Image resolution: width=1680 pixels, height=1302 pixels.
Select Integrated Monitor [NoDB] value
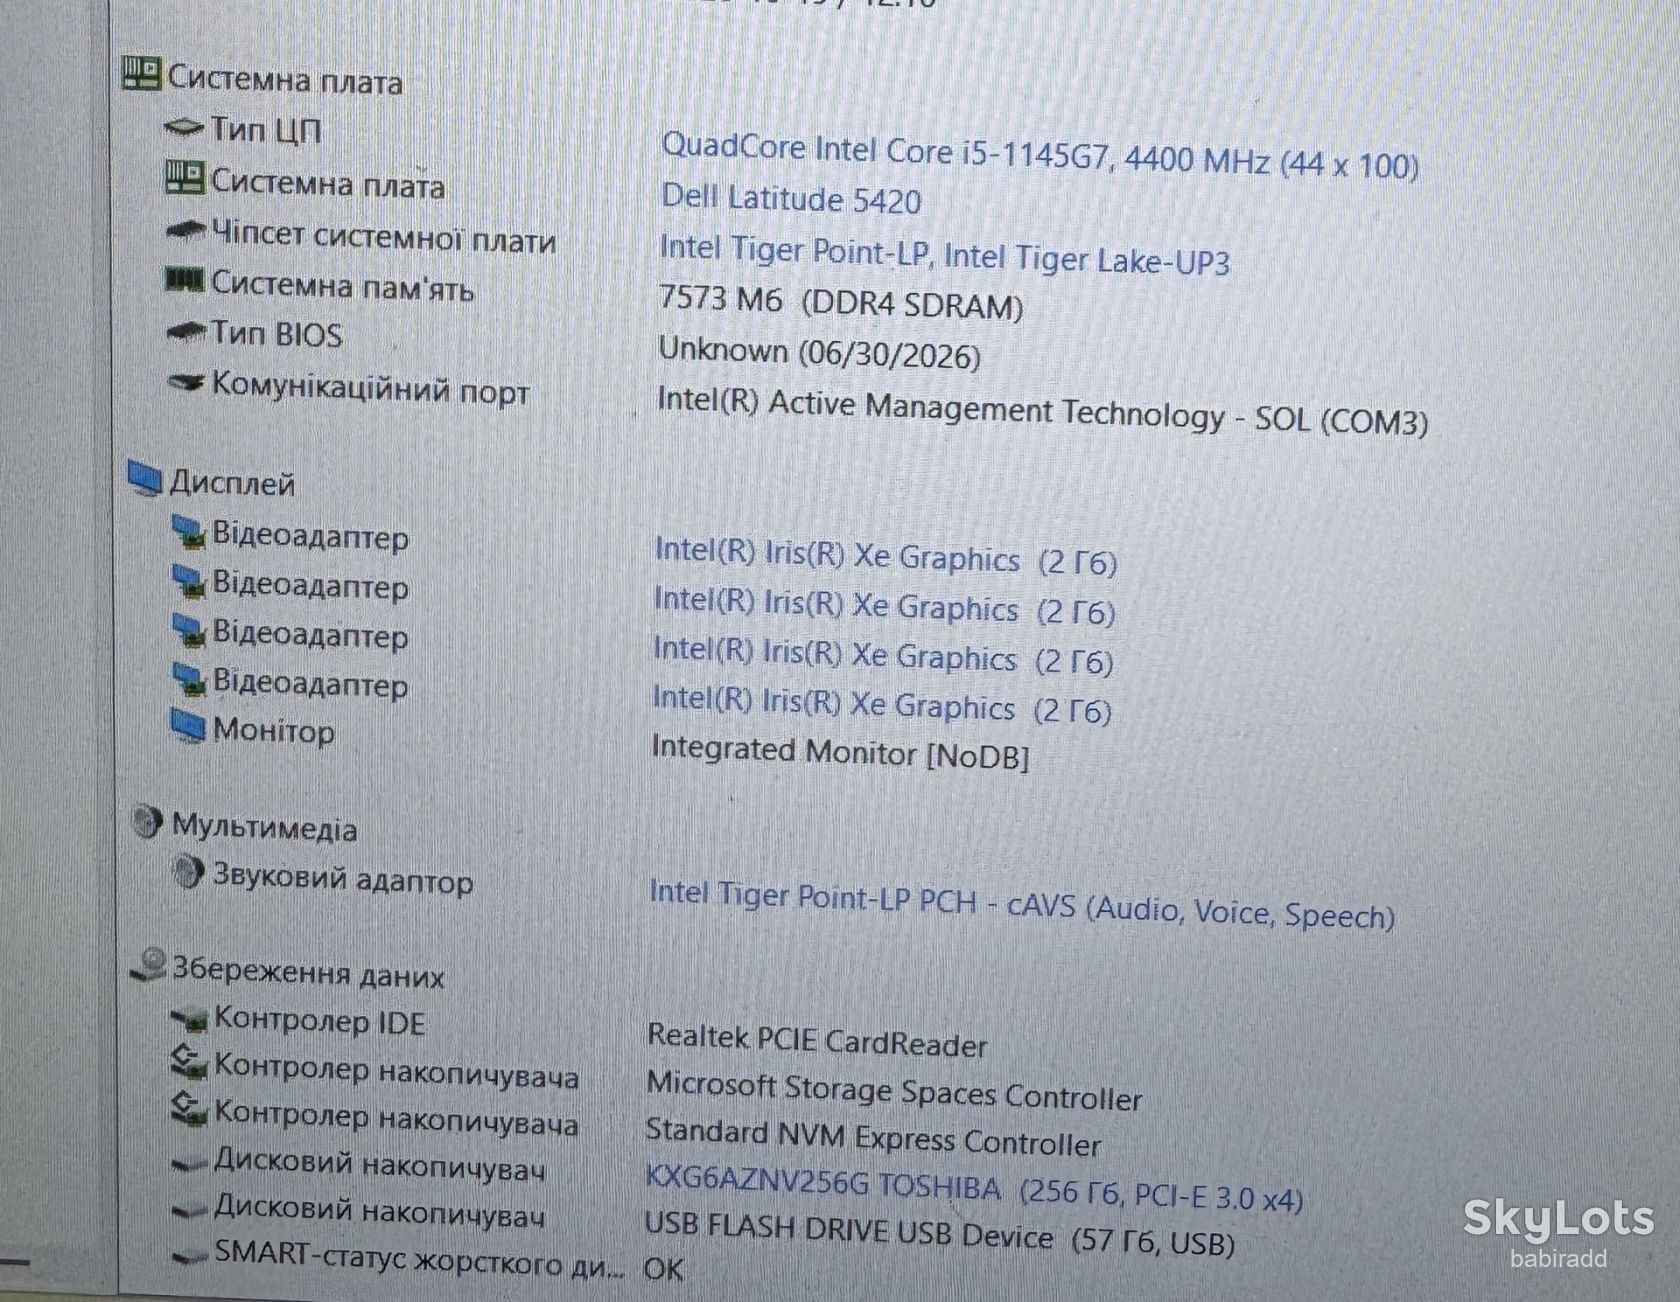coord(840,752)
